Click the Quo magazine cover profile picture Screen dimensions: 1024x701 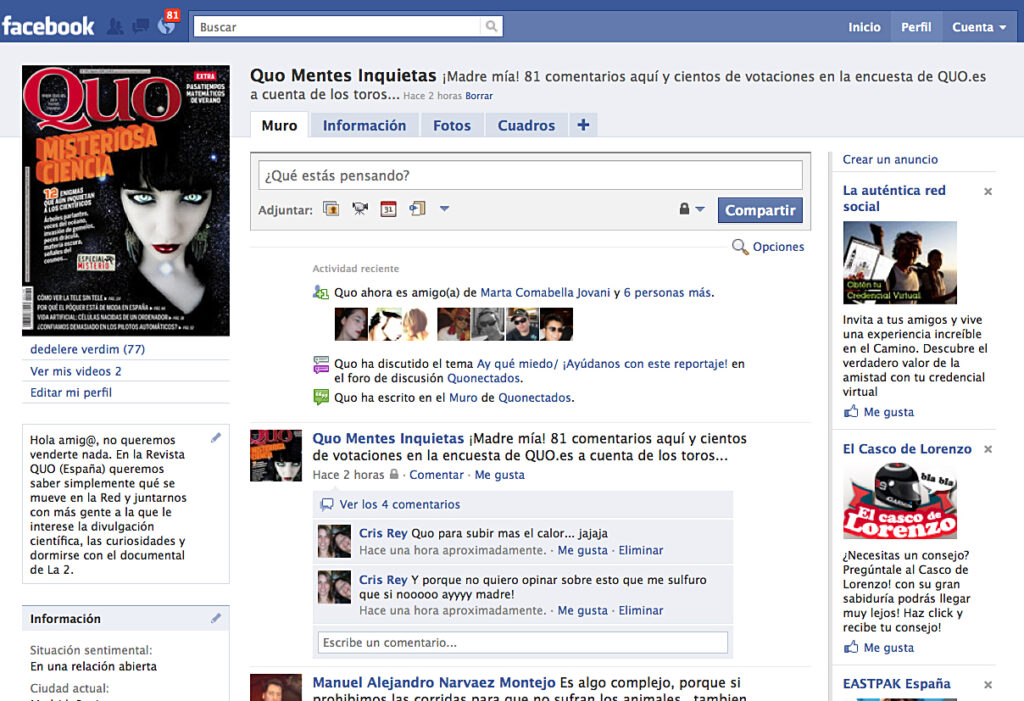pos(126,201)
